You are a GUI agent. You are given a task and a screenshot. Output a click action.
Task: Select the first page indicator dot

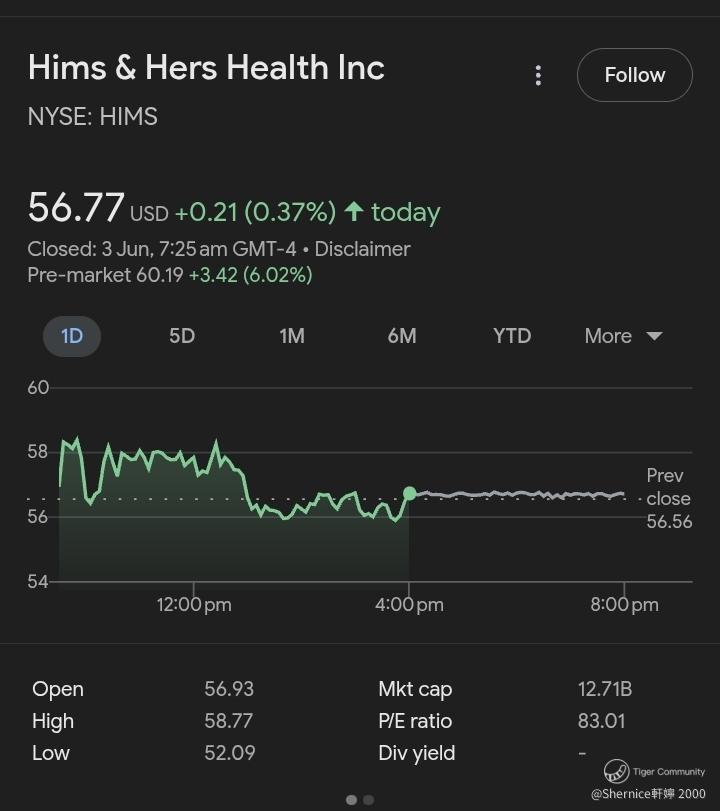(351, 800)
